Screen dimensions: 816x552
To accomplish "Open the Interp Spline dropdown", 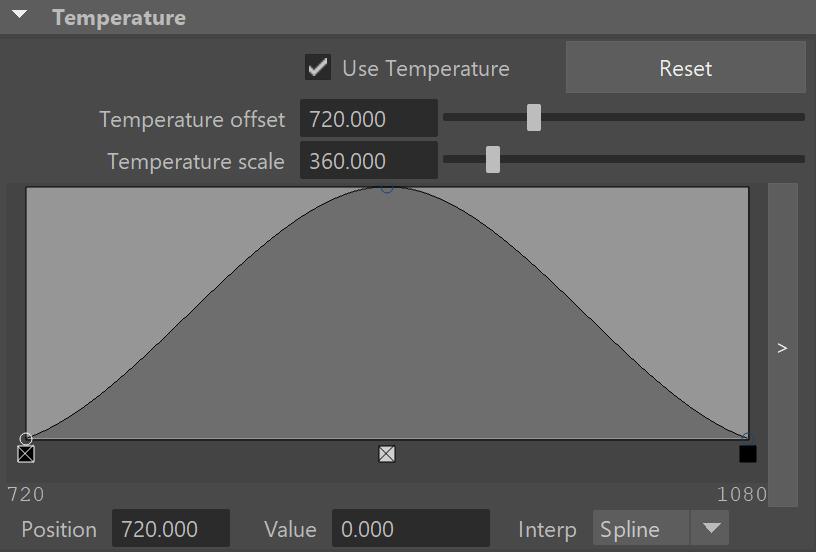I will pyautogui.click(x=660, y=529).
